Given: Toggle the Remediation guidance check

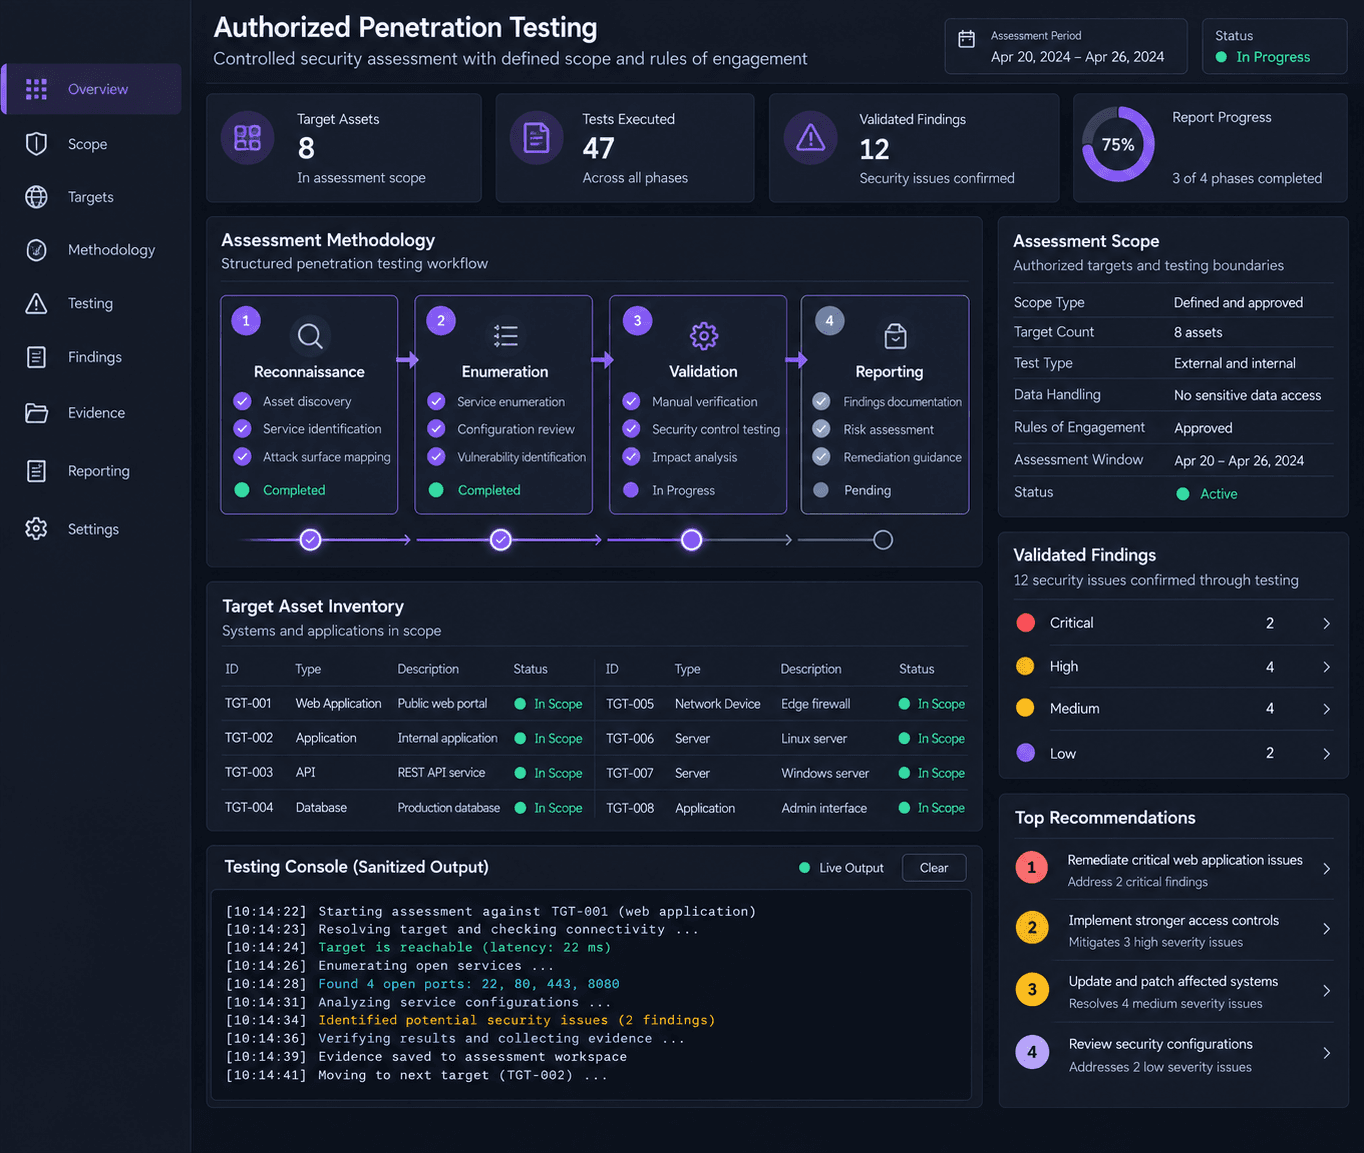Looking at the screenshot, I should point(821,457).
